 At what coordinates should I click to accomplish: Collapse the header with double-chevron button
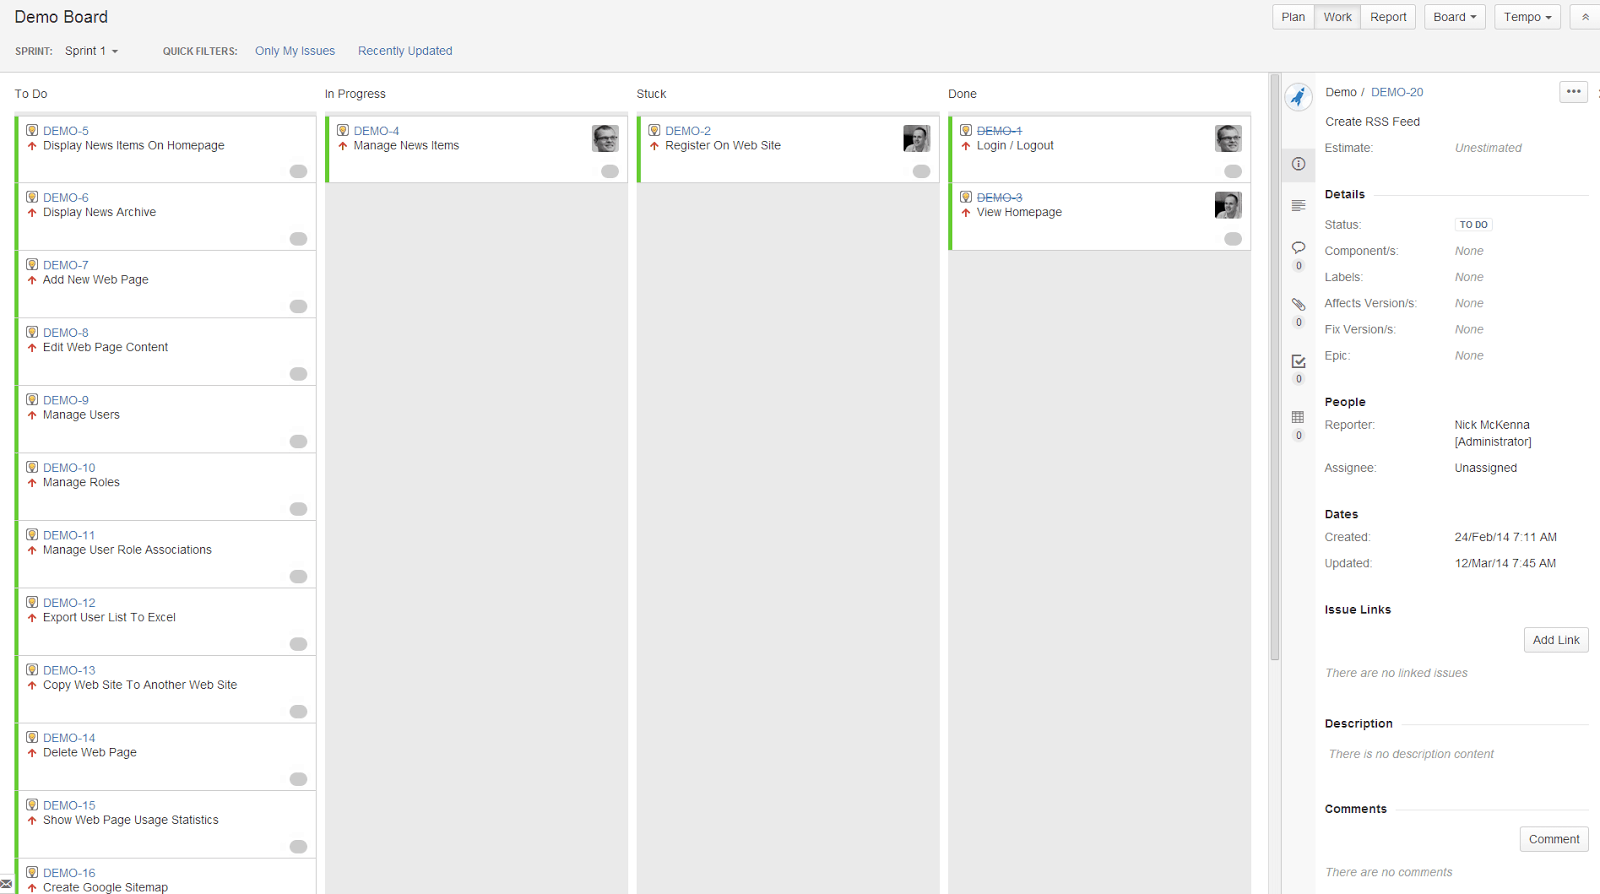(x=1585, y=17)
